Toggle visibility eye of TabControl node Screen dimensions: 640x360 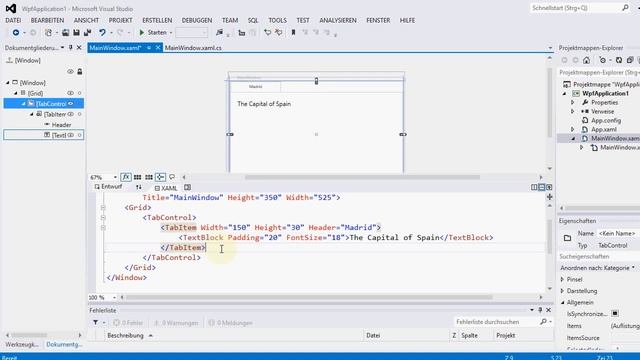(71, 104)
